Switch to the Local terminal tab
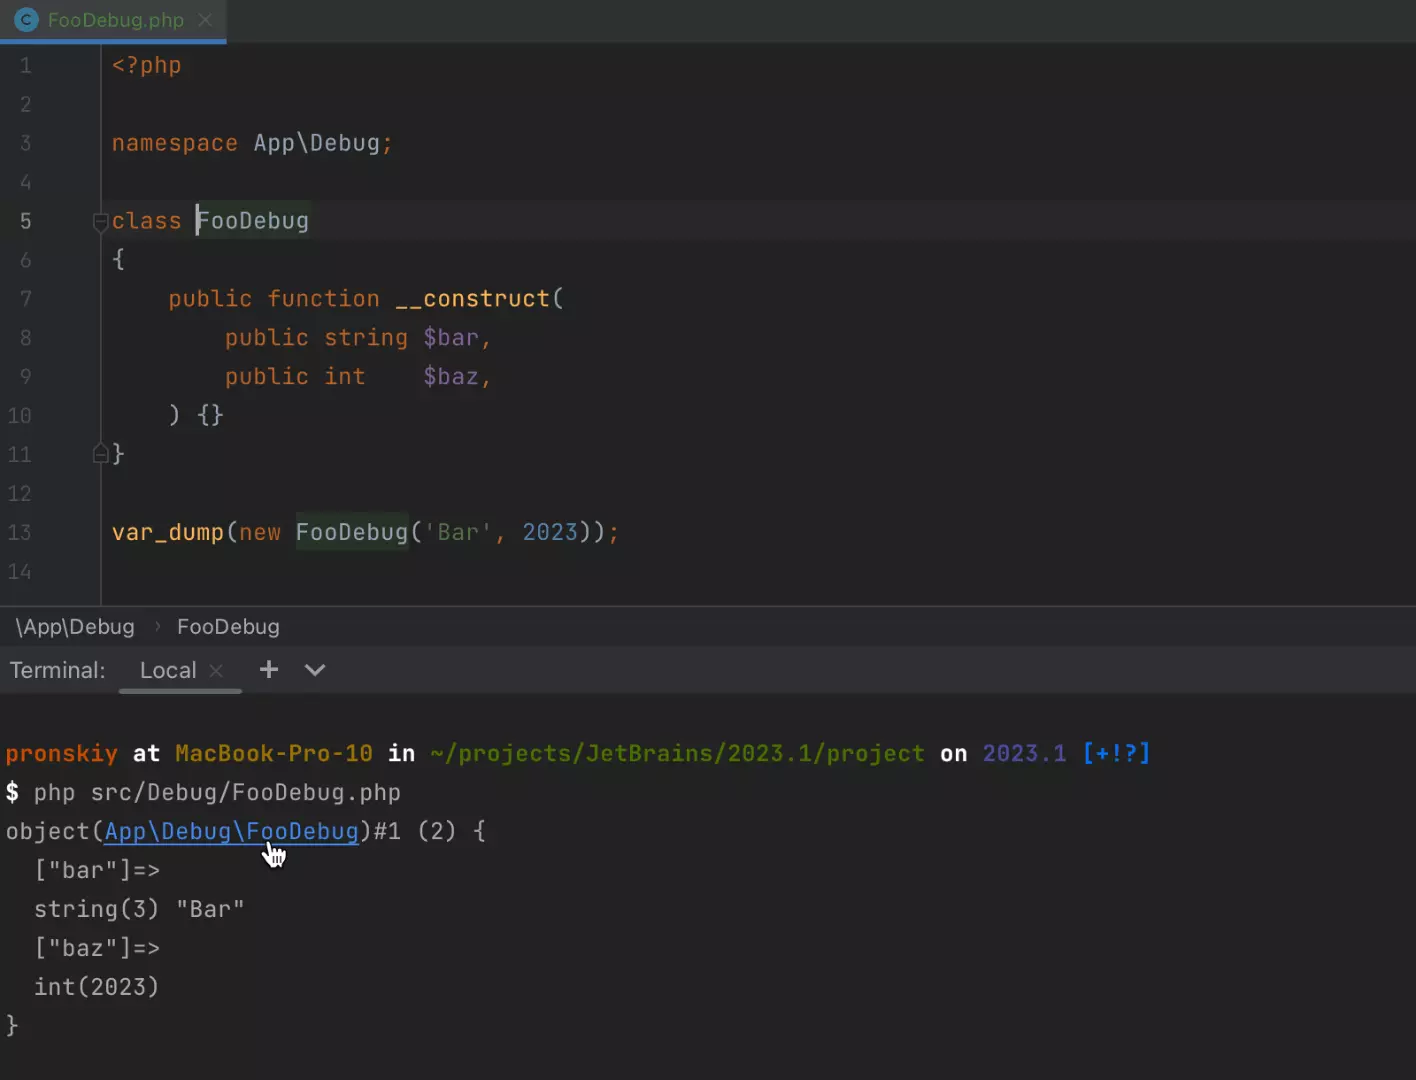Viewport: 1416px width, 1080px height. tap(167, 670)
